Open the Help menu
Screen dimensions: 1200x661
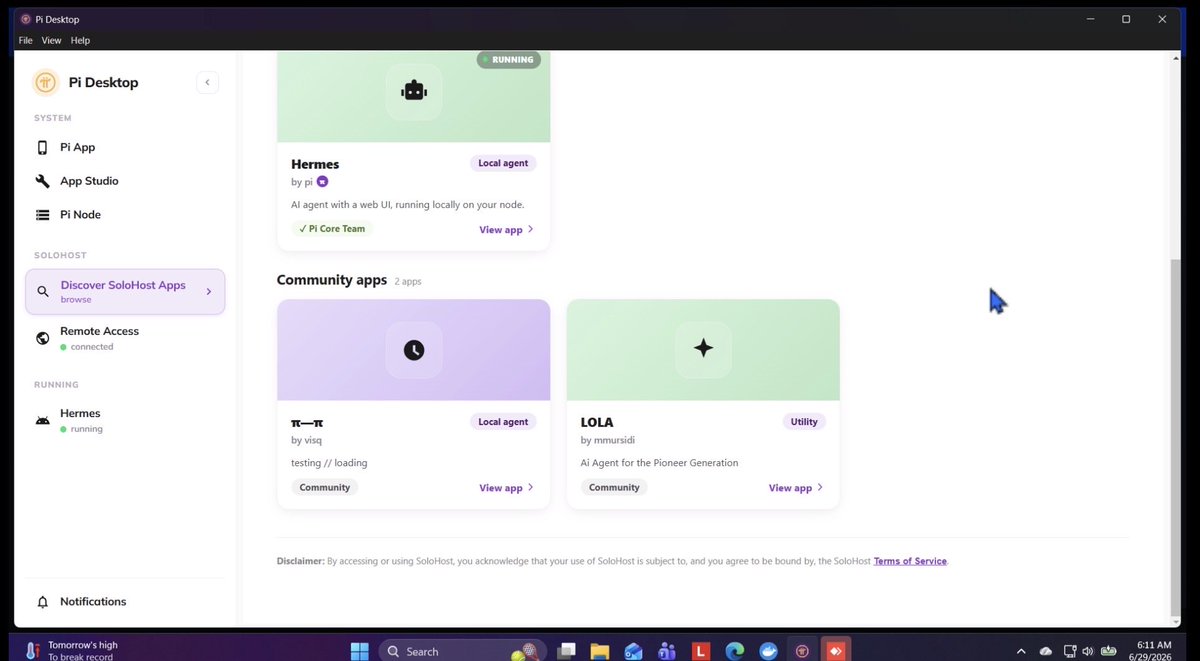pyautogui.click(x=80, y=40)
